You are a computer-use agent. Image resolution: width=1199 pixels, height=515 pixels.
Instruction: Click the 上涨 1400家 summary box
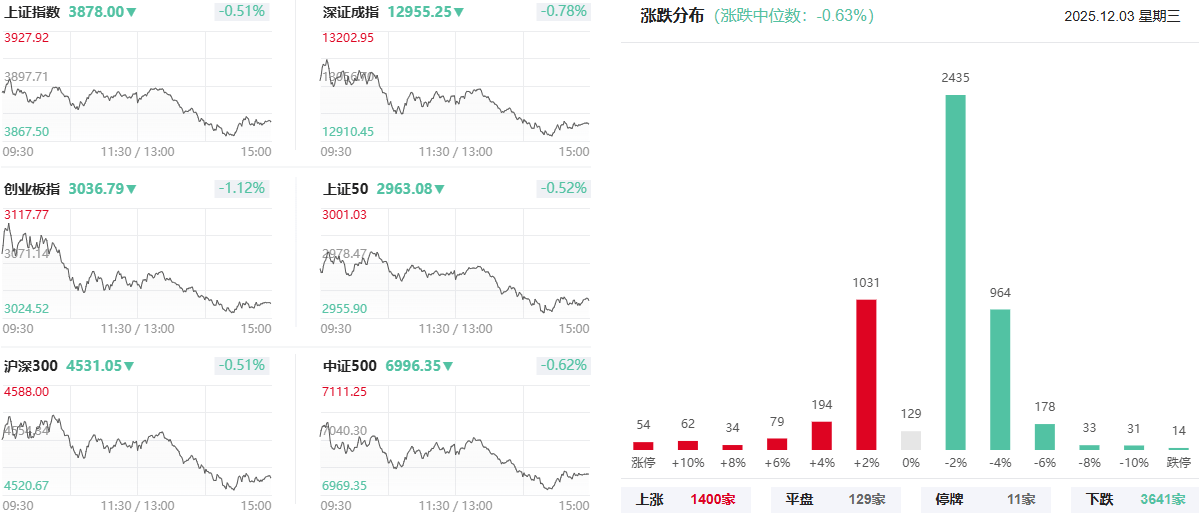[686, 499]
